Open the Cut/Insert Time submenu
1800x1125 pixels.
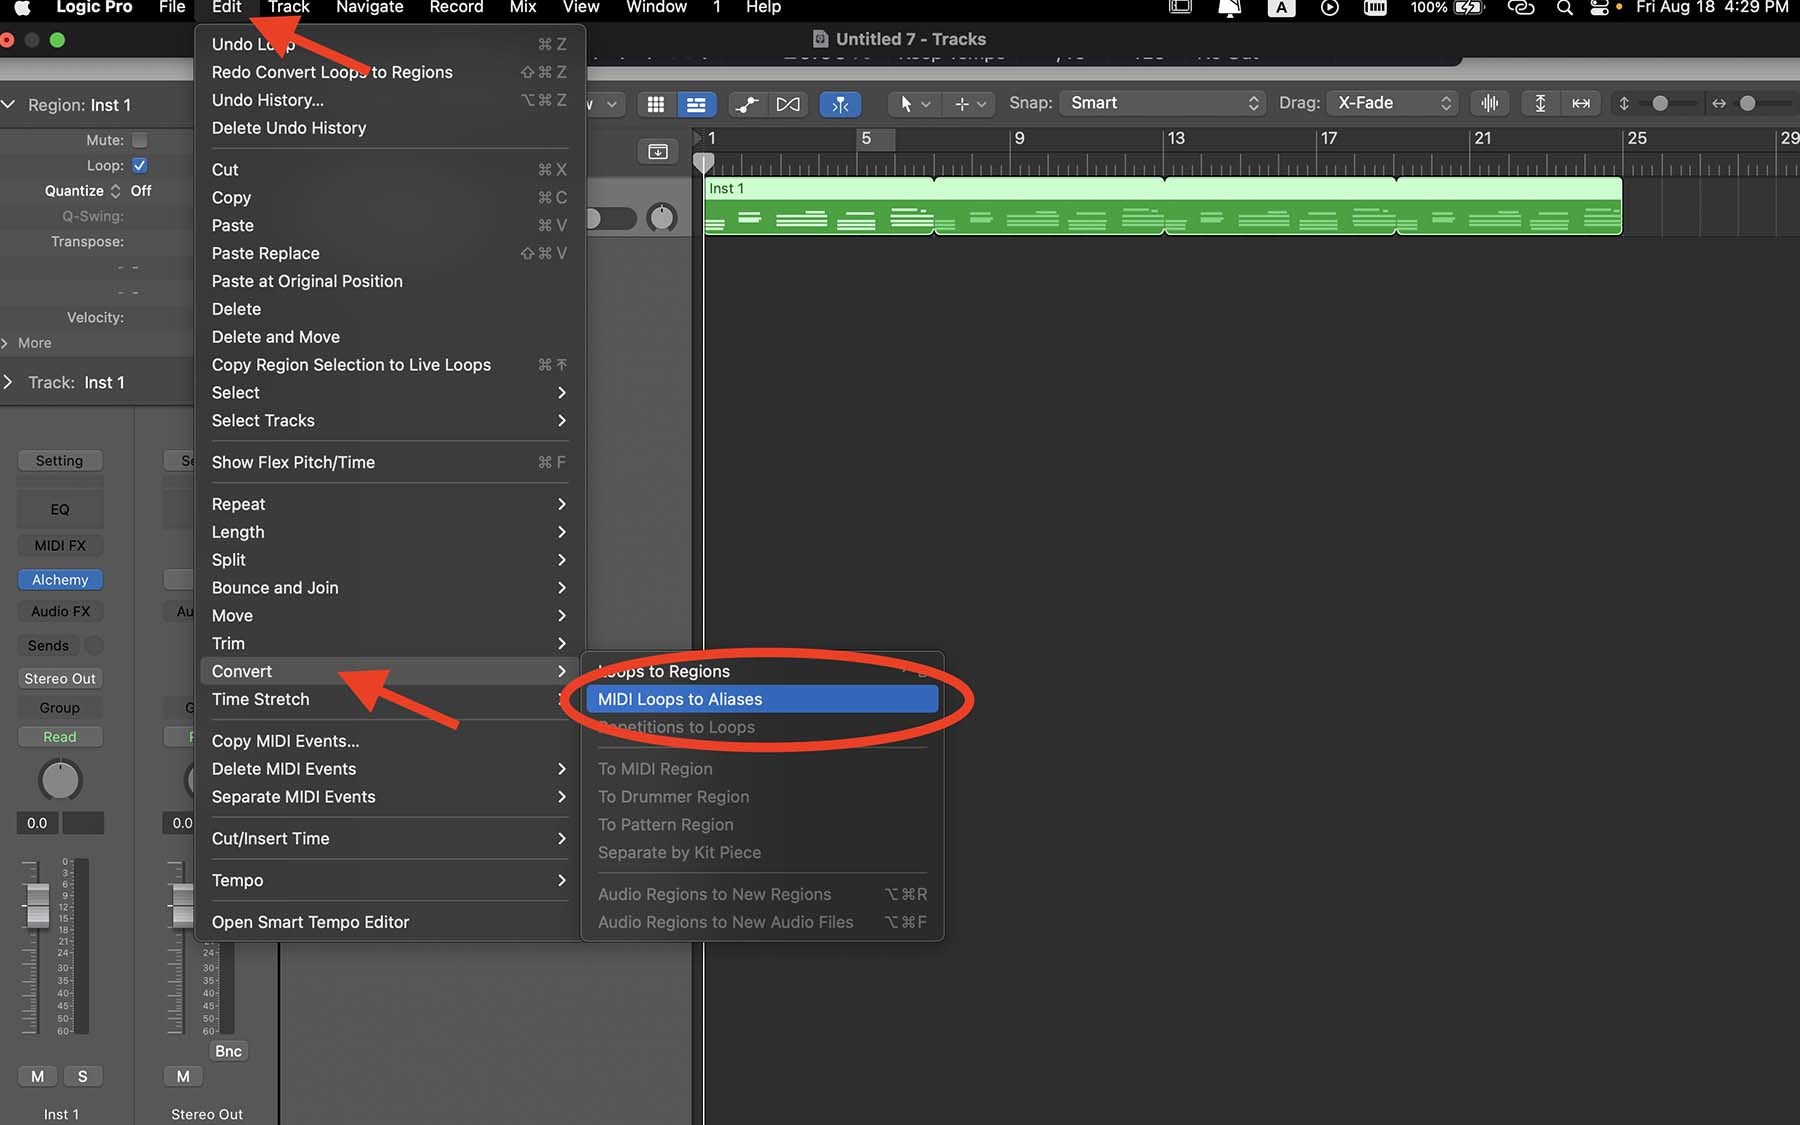pos(388,838)
